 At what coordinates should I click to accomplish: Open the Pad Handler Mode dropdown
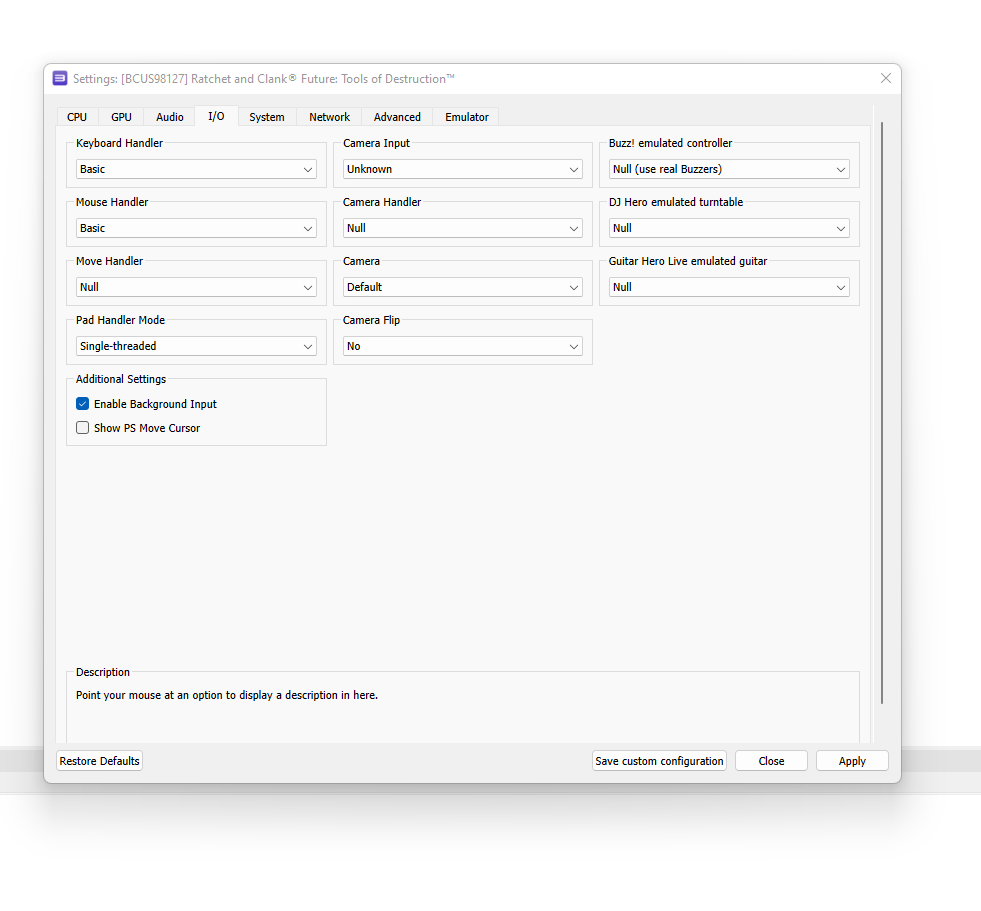[195, 346]
